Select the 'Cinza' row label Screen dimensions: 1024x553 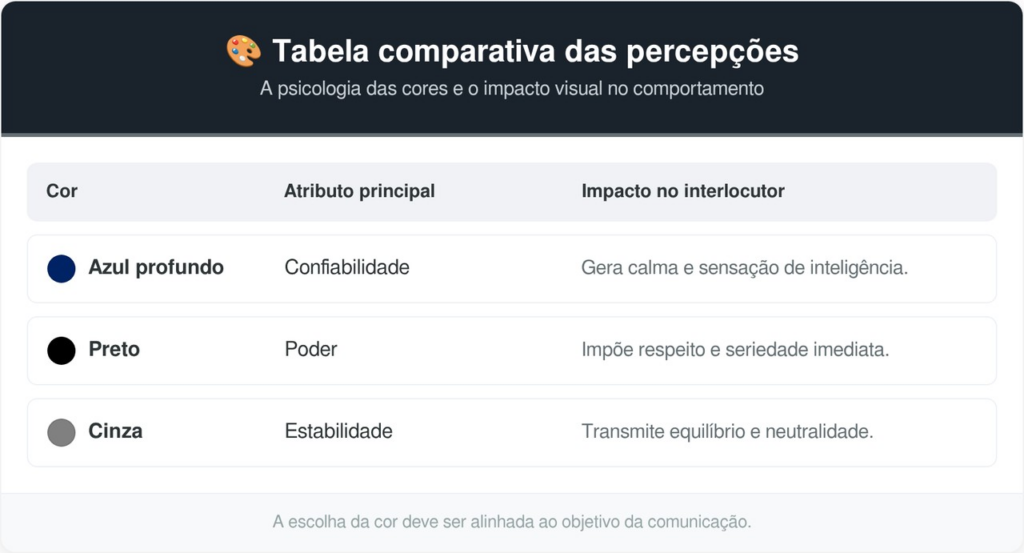click(x=116, y=432)
